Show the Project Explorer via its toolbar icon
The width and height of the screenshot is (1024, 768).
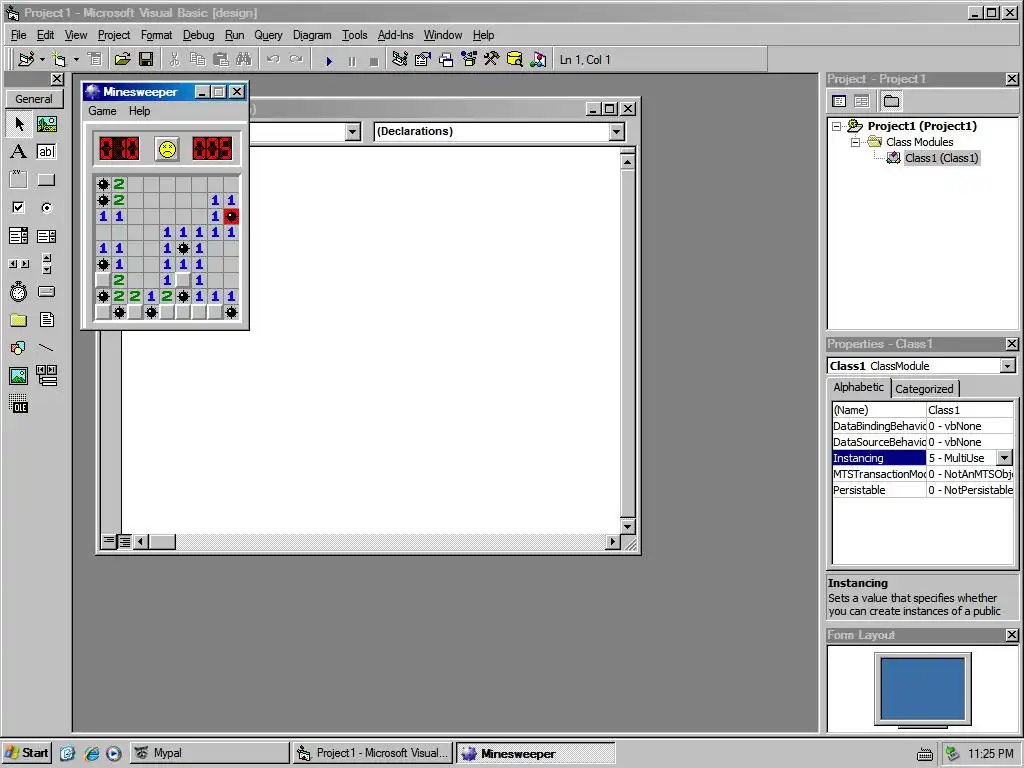(400, 59)
